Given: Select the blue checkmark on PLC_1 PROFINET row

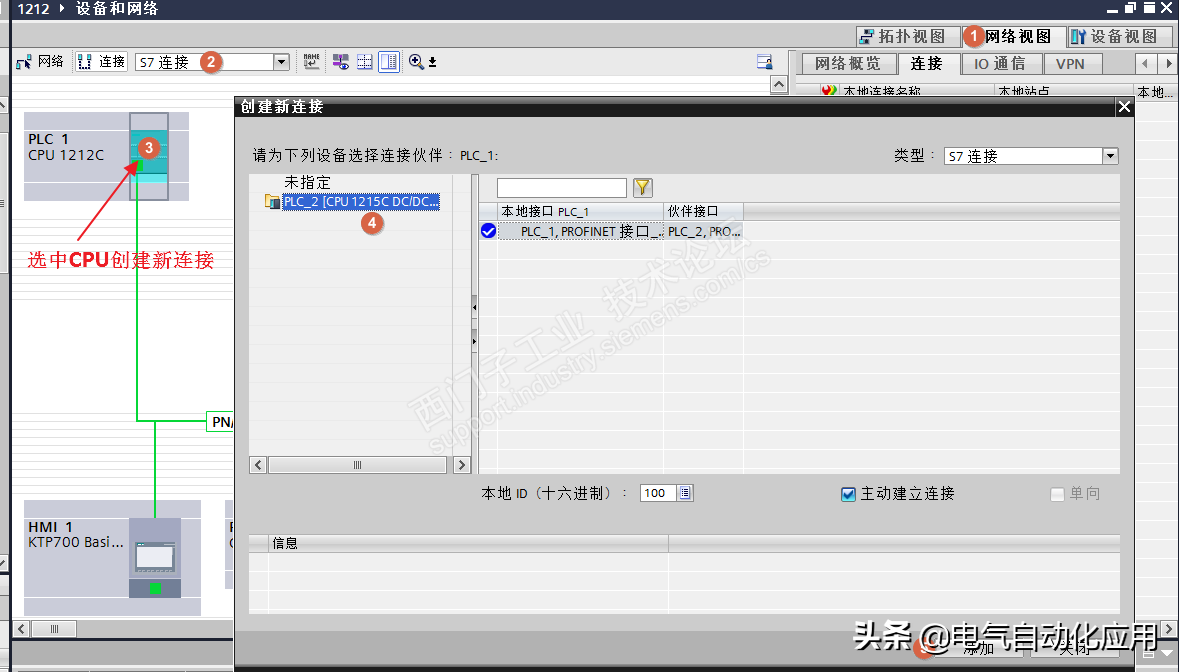Looking at the screenshot, I should pos(489,231).
